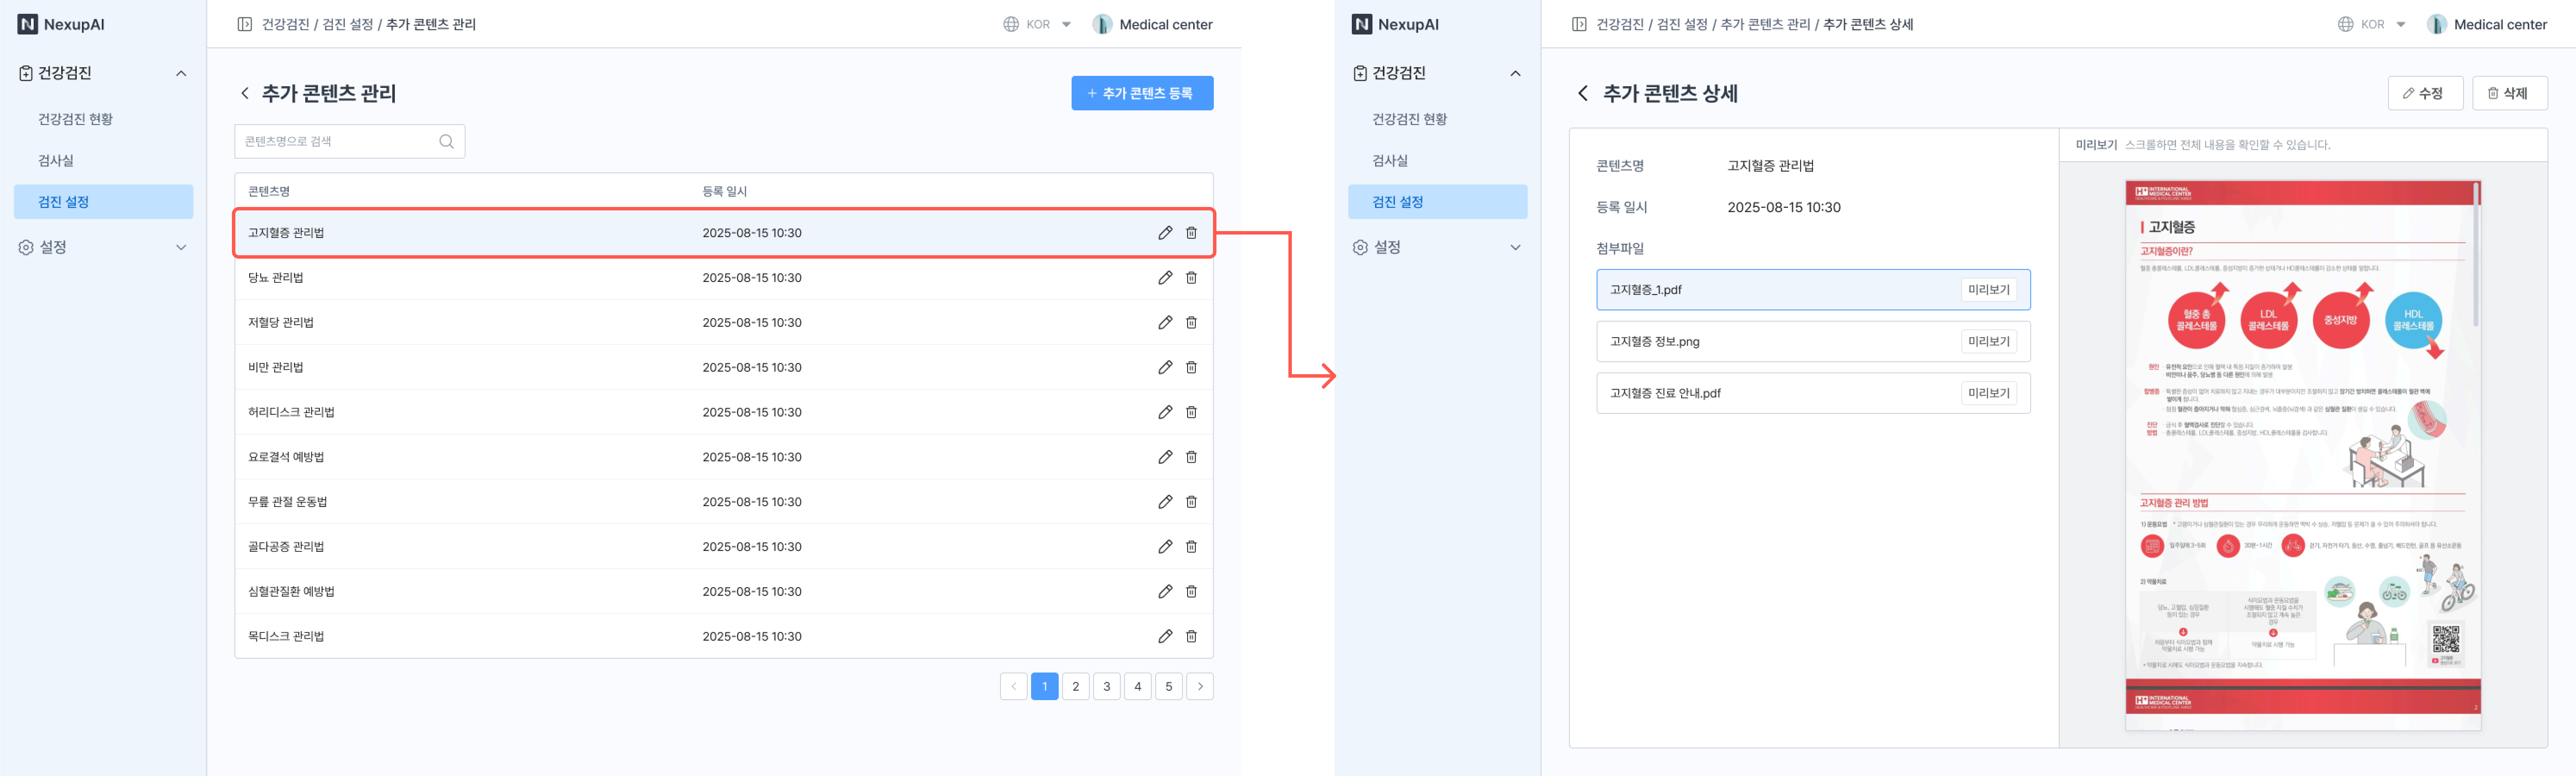Select 검사실 menu item in right sidebar

[1390, 160]
